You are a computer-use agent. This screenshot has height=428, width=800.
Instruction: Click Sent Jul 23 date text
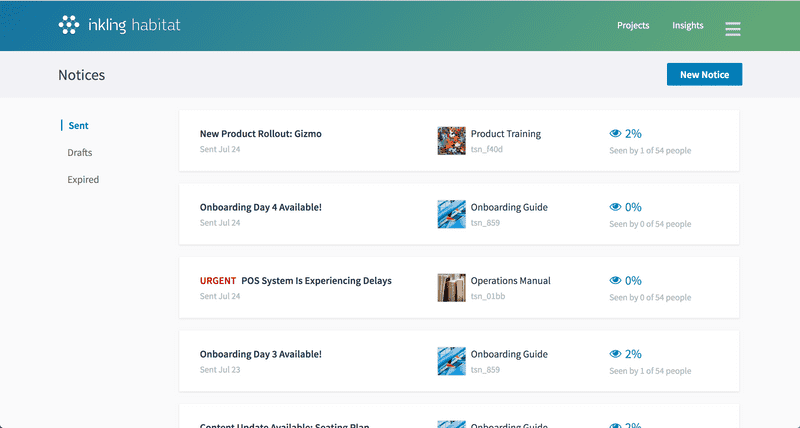(x=220, y=370)
